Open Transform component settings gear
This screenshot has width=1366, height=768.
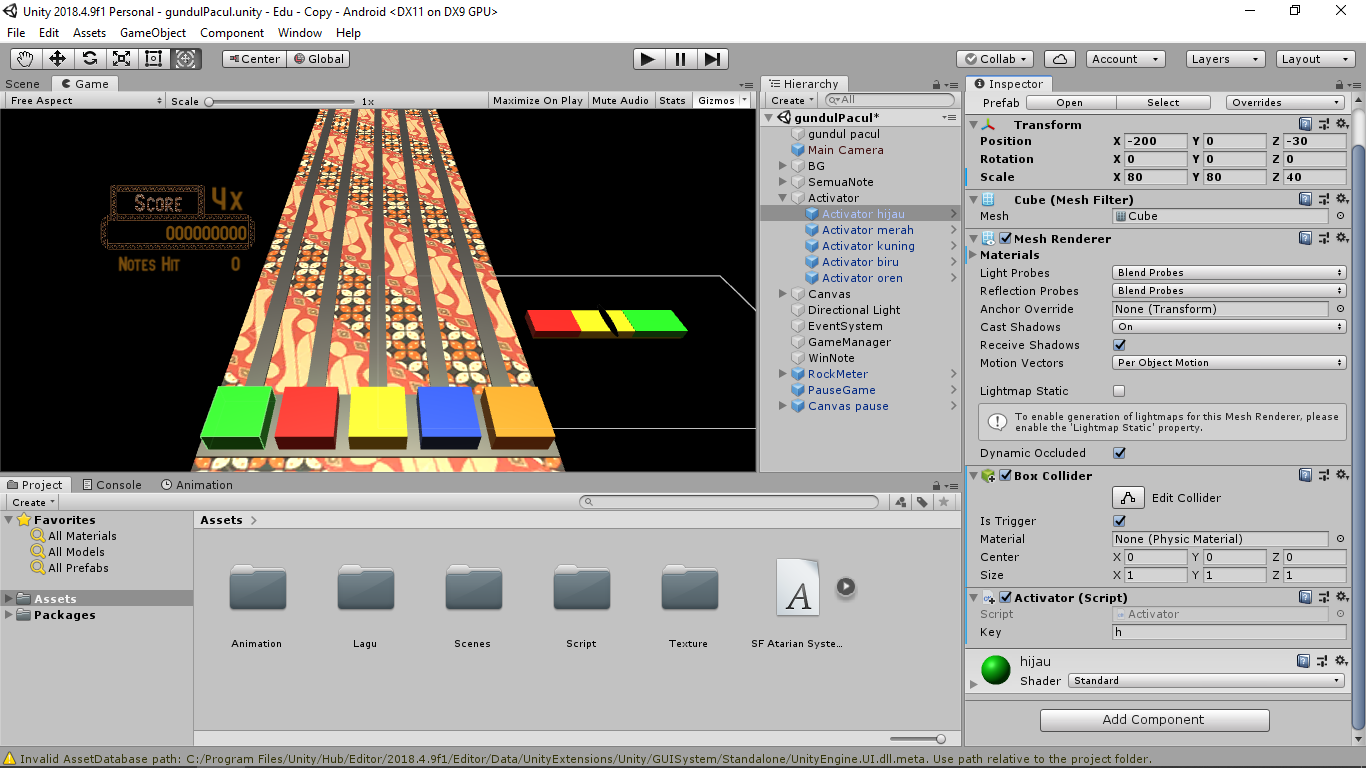pos(1341,124)
